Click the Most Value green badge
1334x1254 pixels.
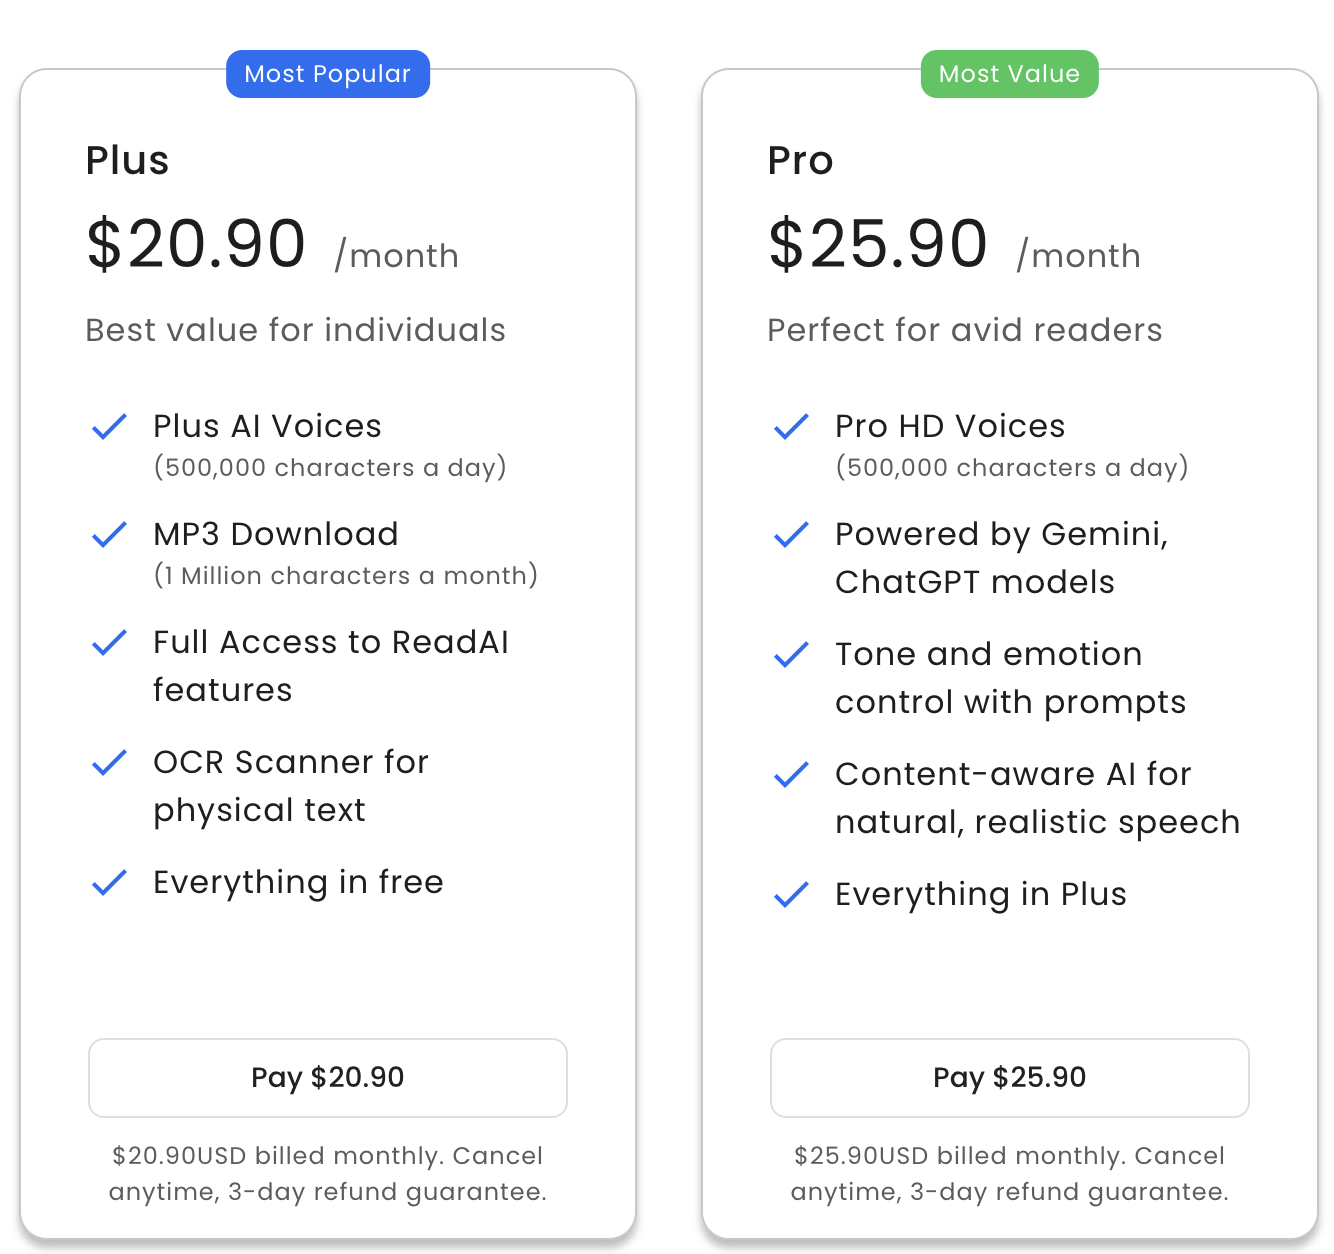coord(1009,74)
